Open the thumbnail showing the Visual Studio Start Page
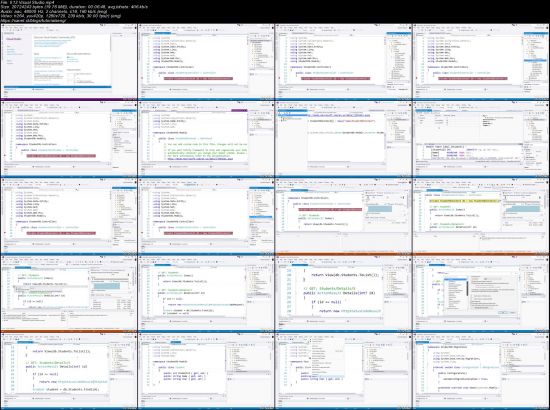 (x=69, y=61)
